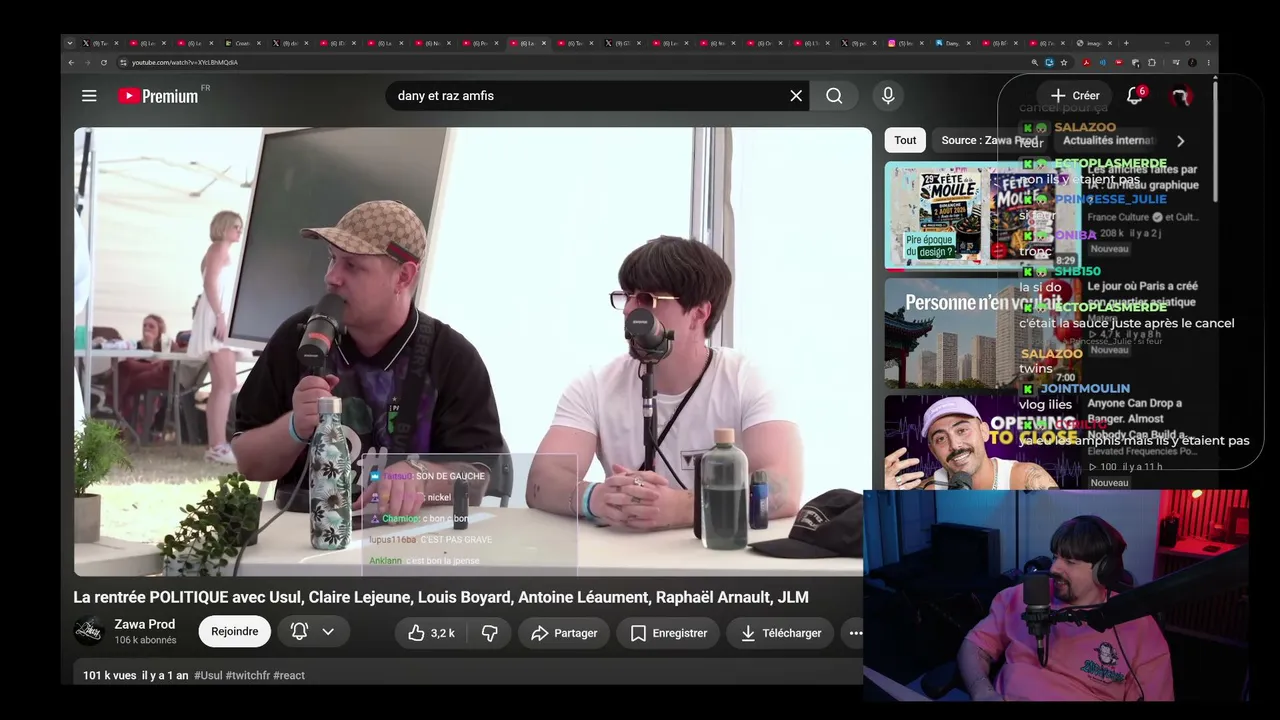This screenshot has width=1280, height=720.
Task: Run search with the magnifier button
Action: pyautogui.click(x=834, y=96)
